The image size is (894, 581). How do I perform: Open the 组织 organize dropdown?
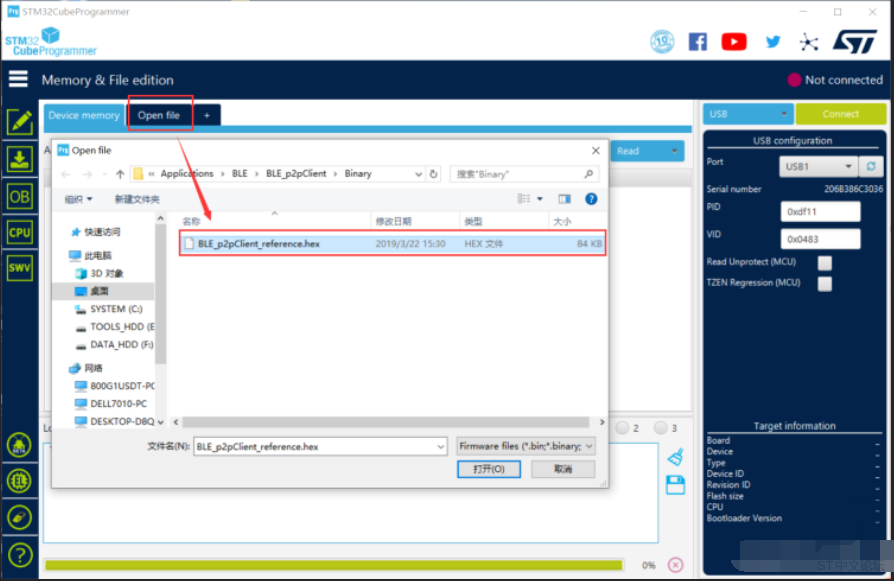tap(79, 199)
